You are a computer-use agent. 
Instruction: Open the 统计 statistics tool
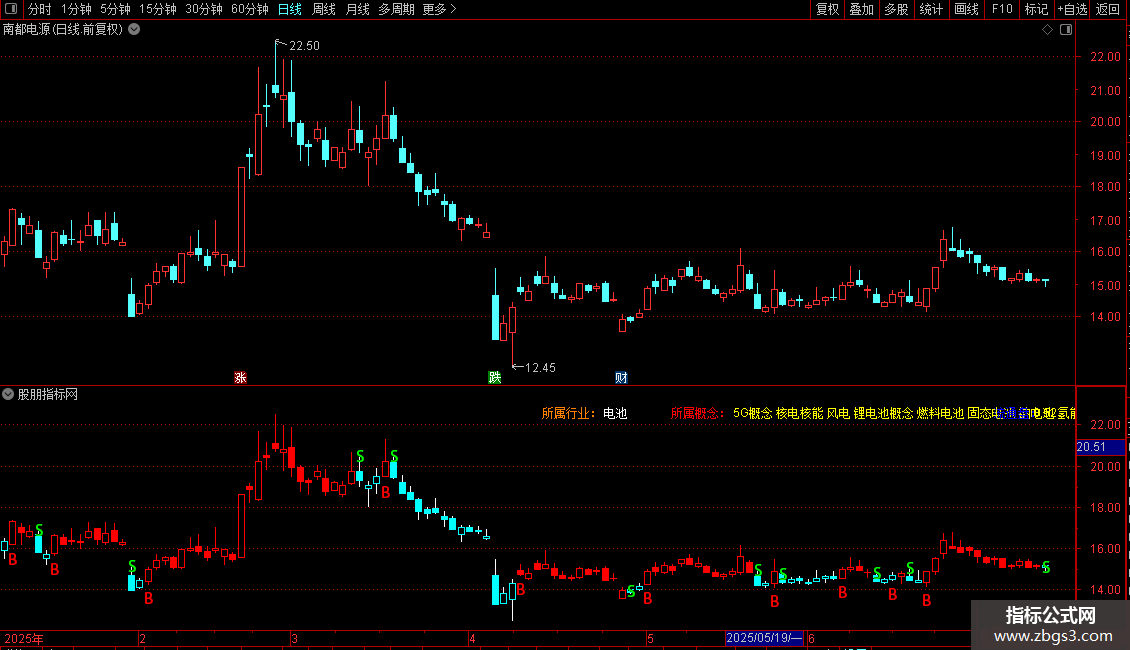tap(931, 9)
